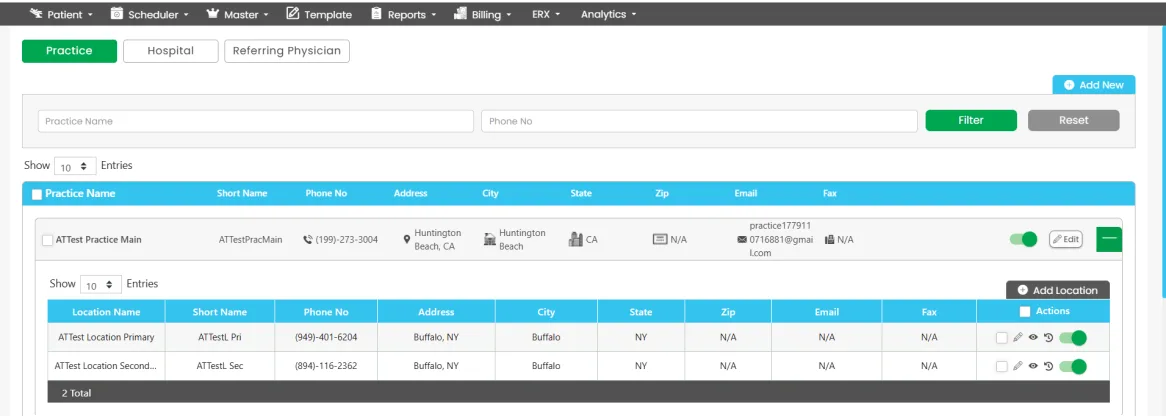This screenshot has width=1166, height=416.
Task: Open the Master dropdown menu
Action: [x=237, y=14]
